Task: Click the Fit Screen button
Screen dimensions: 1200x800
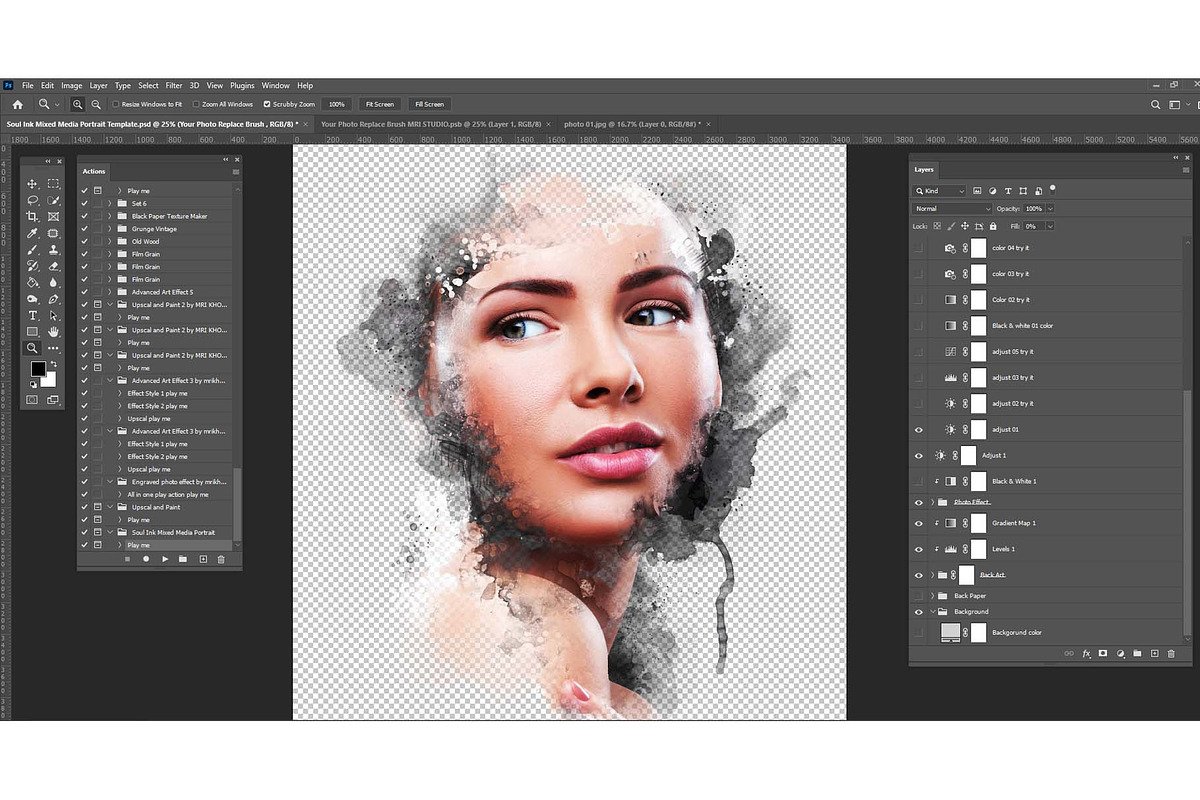Action: [380, 104]
